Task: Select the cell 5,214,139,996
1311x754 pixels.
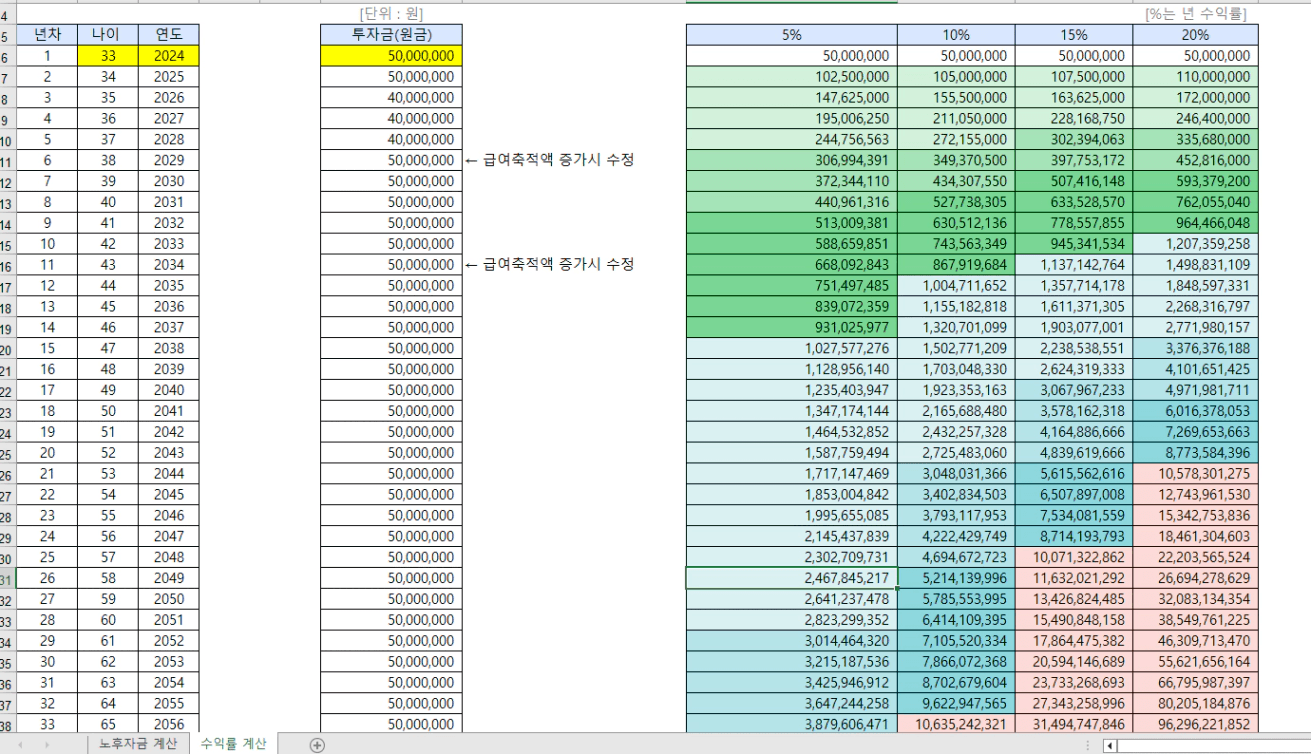Action: 956,578
